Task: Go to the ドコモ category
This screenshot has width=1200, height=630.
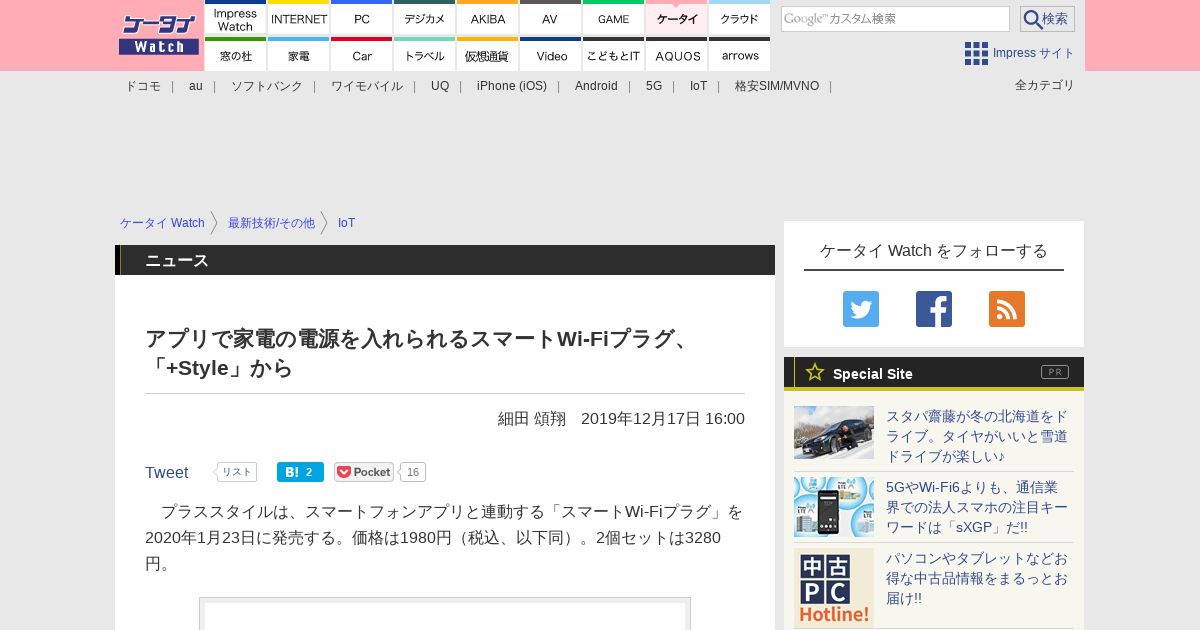Action: click(143, 86)
